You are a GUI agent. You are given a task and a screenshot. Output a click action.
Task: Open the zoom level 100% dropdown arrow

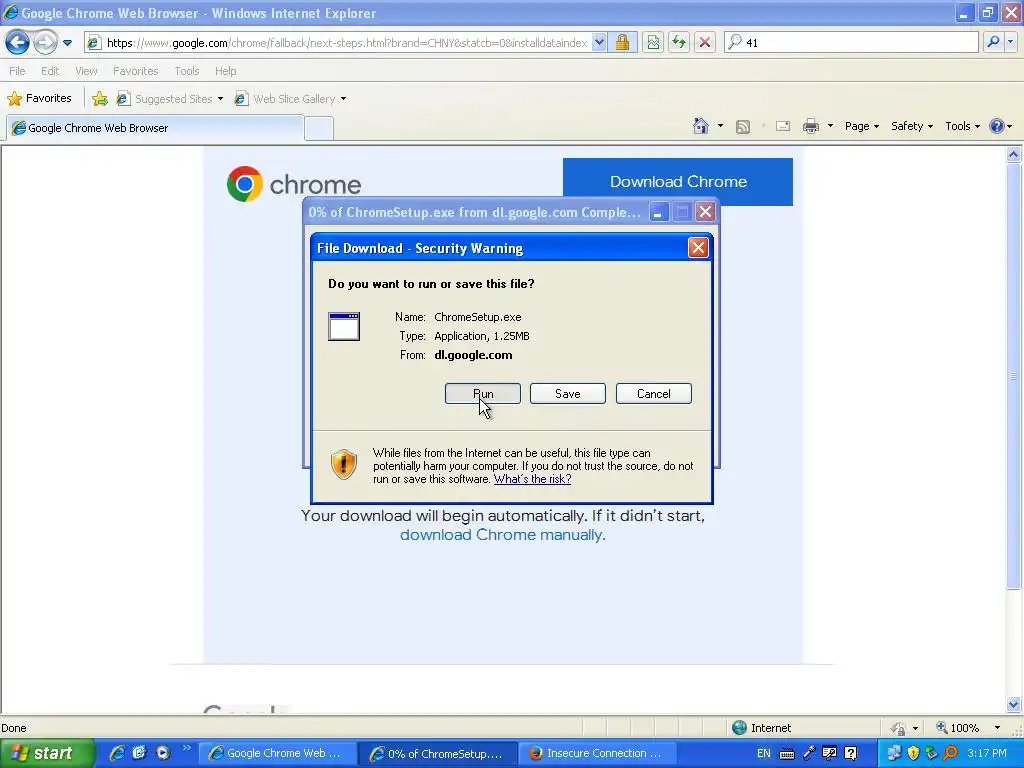click(997, 728)
